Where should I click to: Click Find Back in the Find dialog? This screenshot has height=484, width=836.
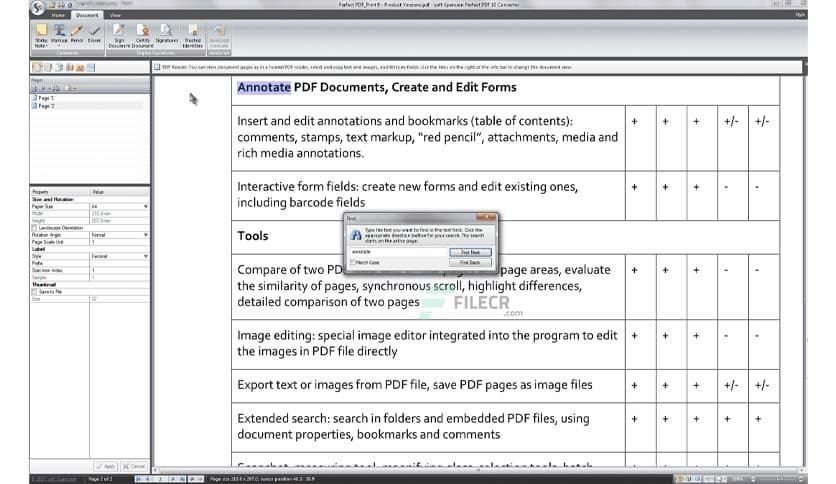470,263
